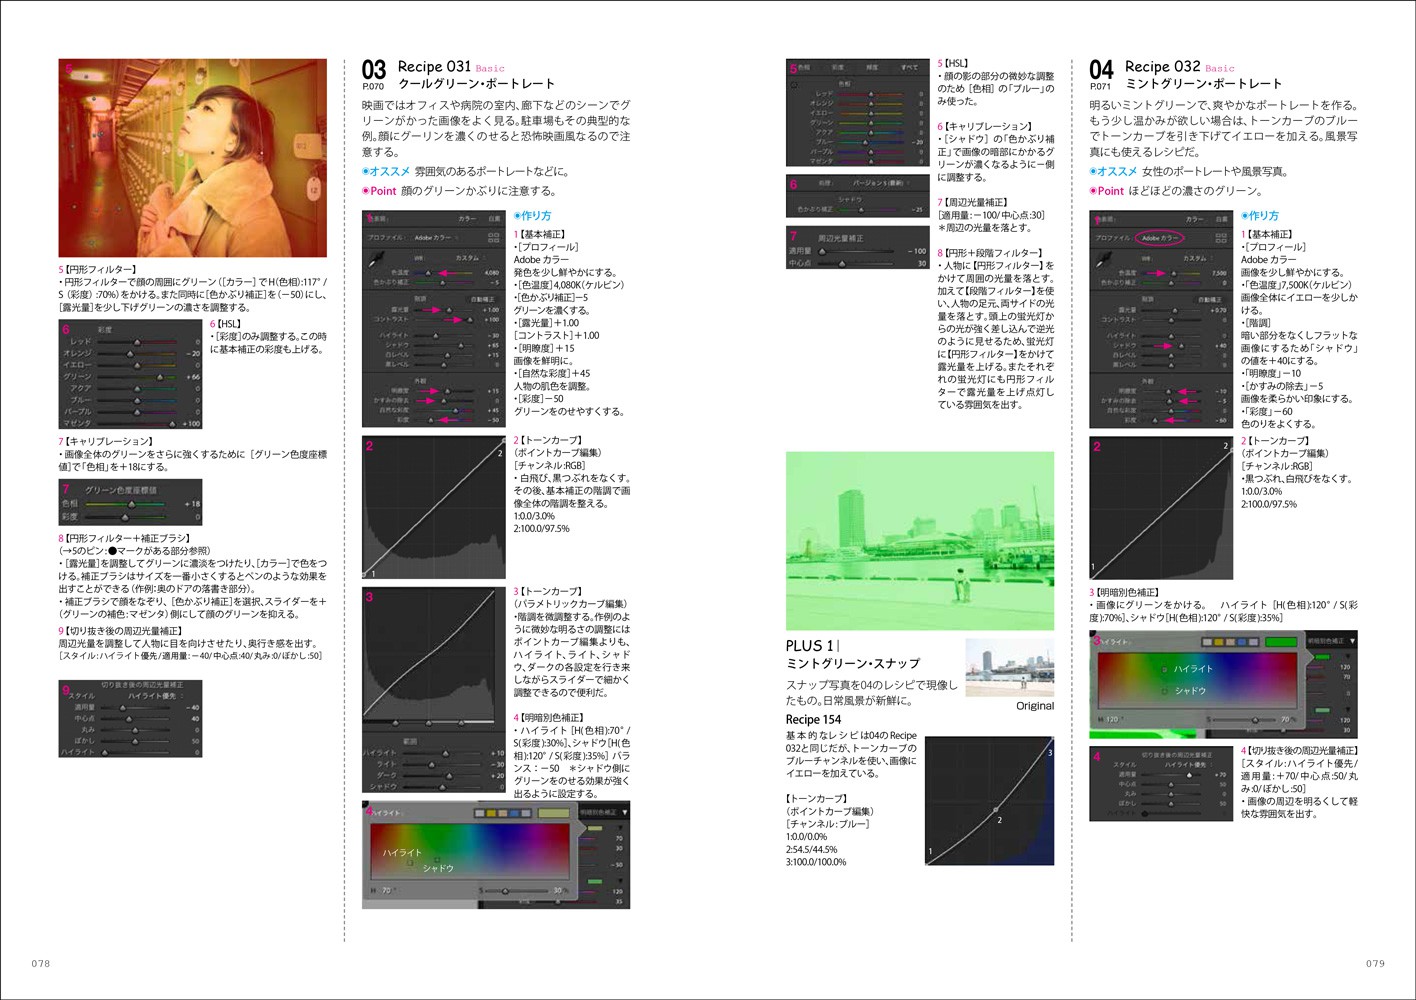Screen dimensions: 1416x1000
Task: Pick the white balance eyedropper in Recipe 031 panel
Action: [x=377, y=260]
